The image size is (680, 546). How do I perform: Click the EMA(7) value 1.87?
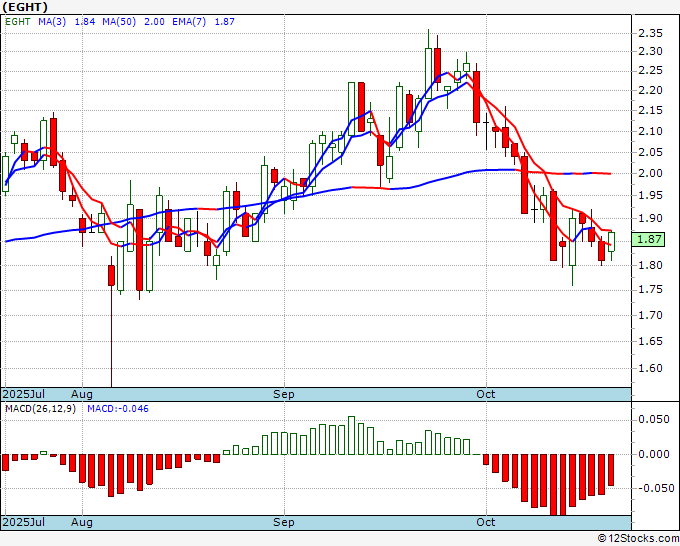click(225, 22)
